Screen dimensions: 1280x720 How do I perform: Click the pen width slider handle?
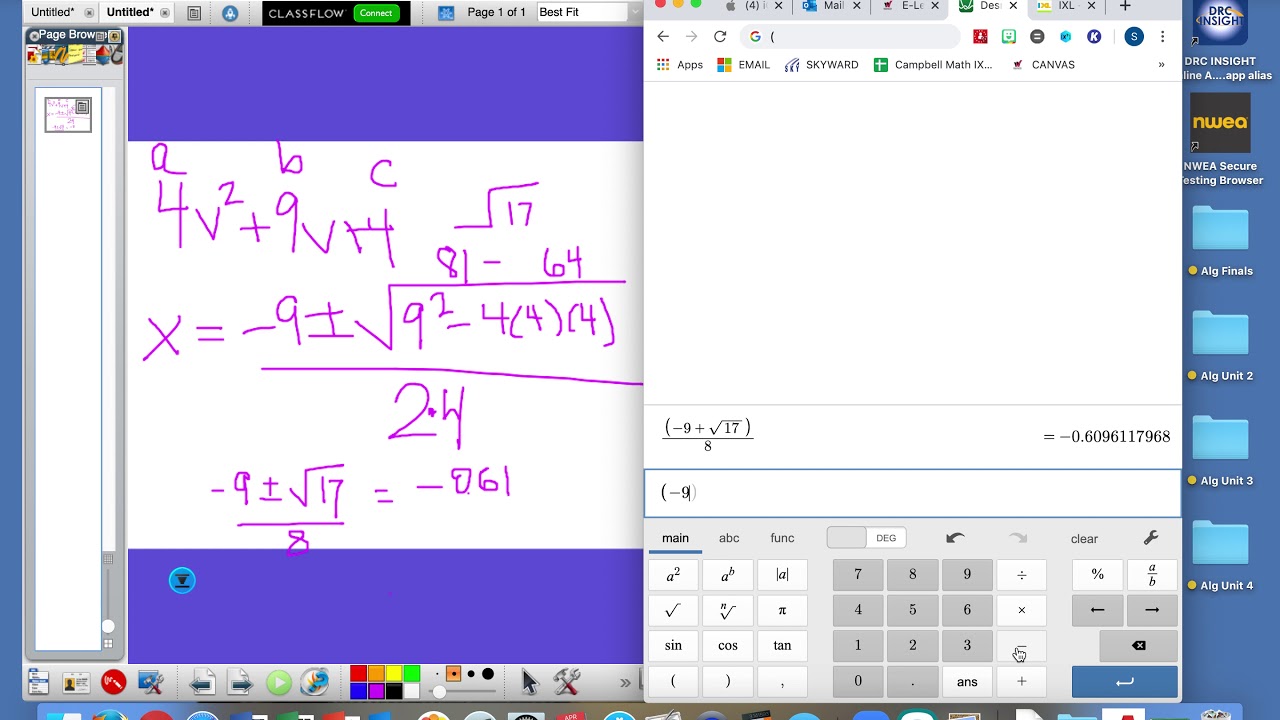(439, 692)
